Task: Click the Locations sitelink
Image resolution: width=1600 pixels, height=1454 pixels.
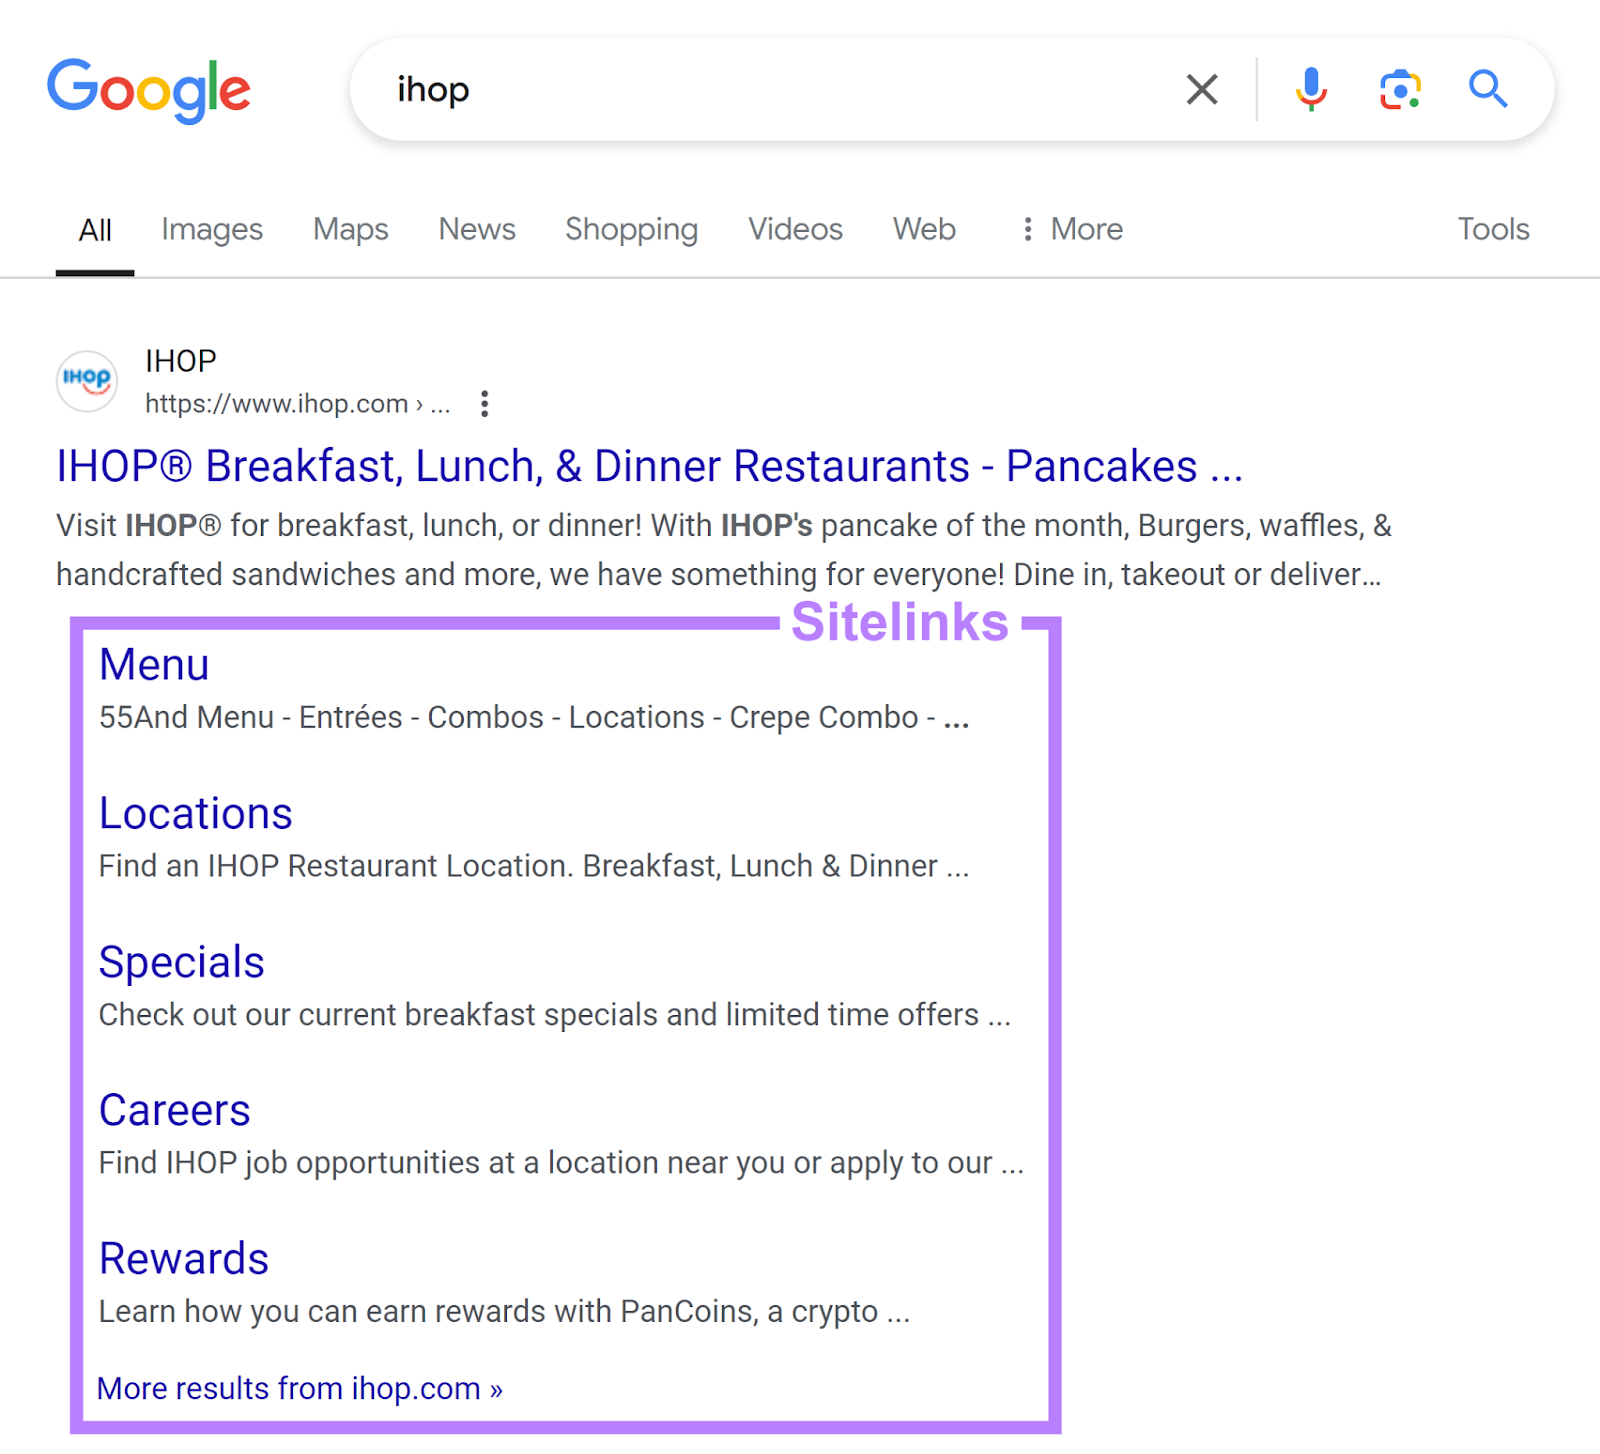Action: point(195,813)
